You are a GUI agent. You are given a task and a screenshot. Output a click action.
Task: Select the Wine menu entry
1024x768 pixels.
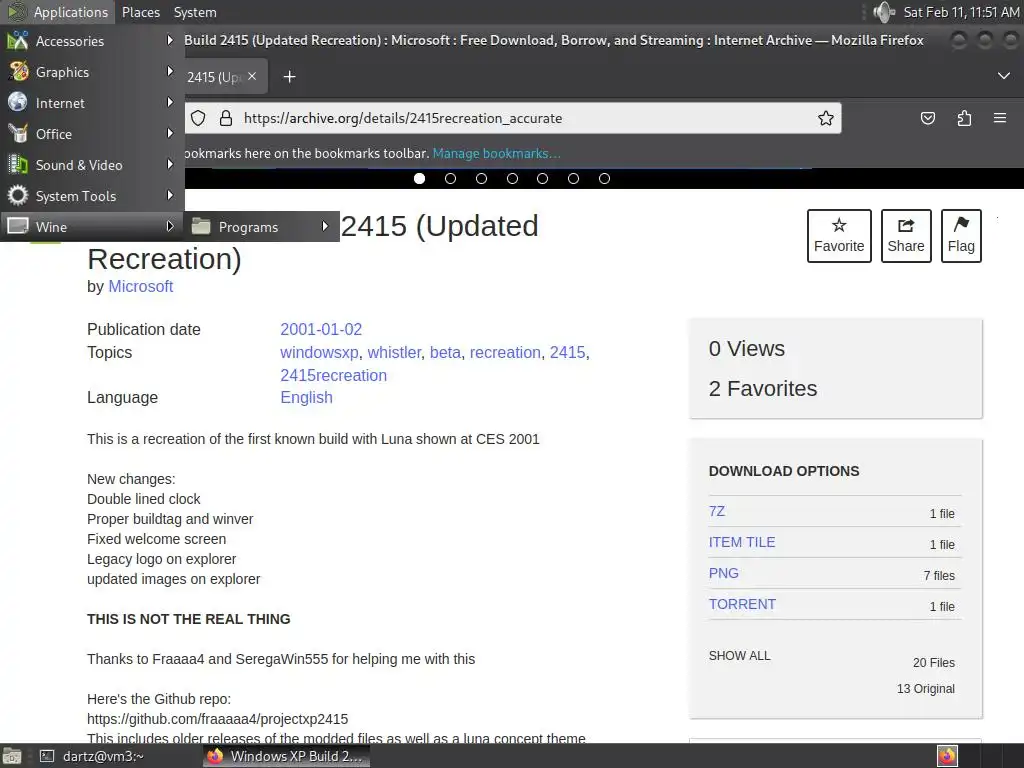coord(92,227)
